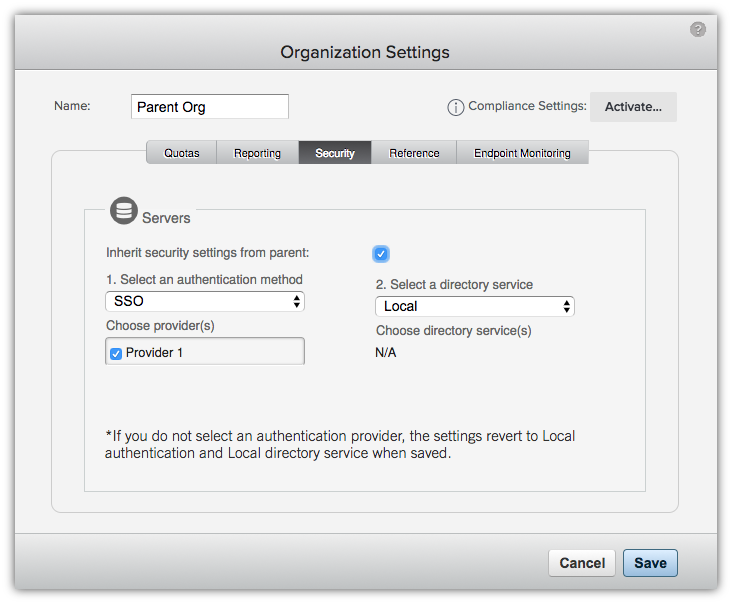The image size is (732, 604).
Task: Click the Activate... compliance button
Action: pos(633,107)
